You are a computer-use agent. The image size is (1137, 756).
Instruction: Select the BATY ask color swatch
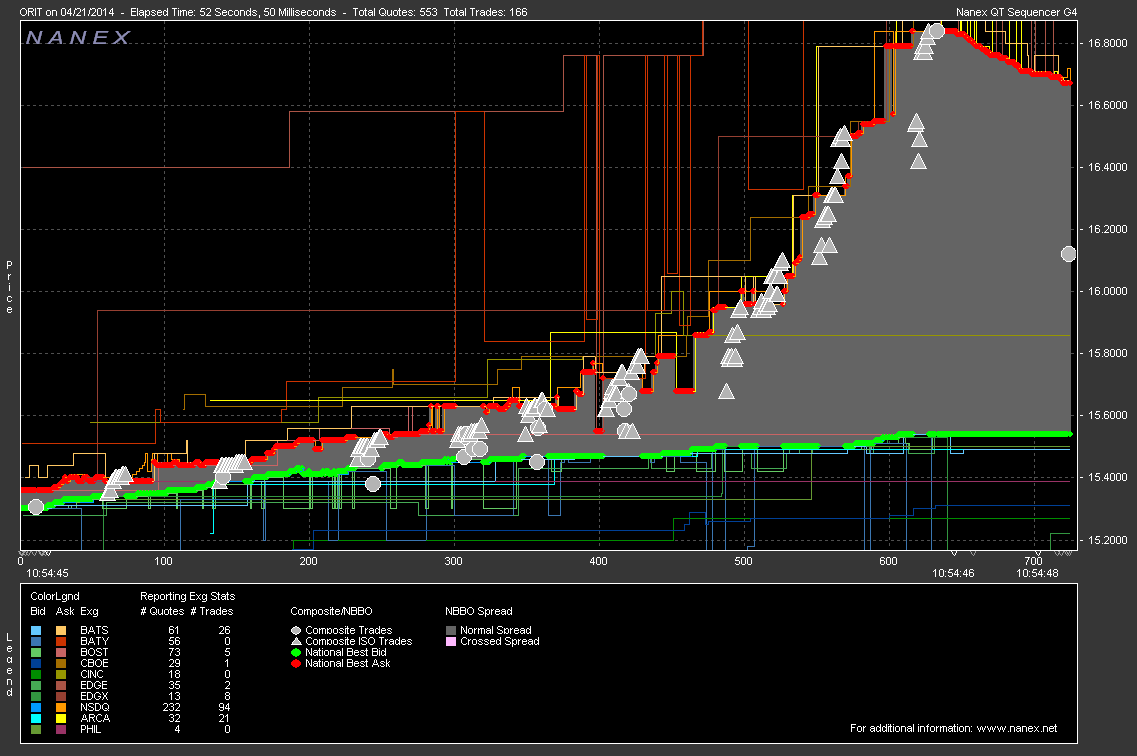click(61, 641)
